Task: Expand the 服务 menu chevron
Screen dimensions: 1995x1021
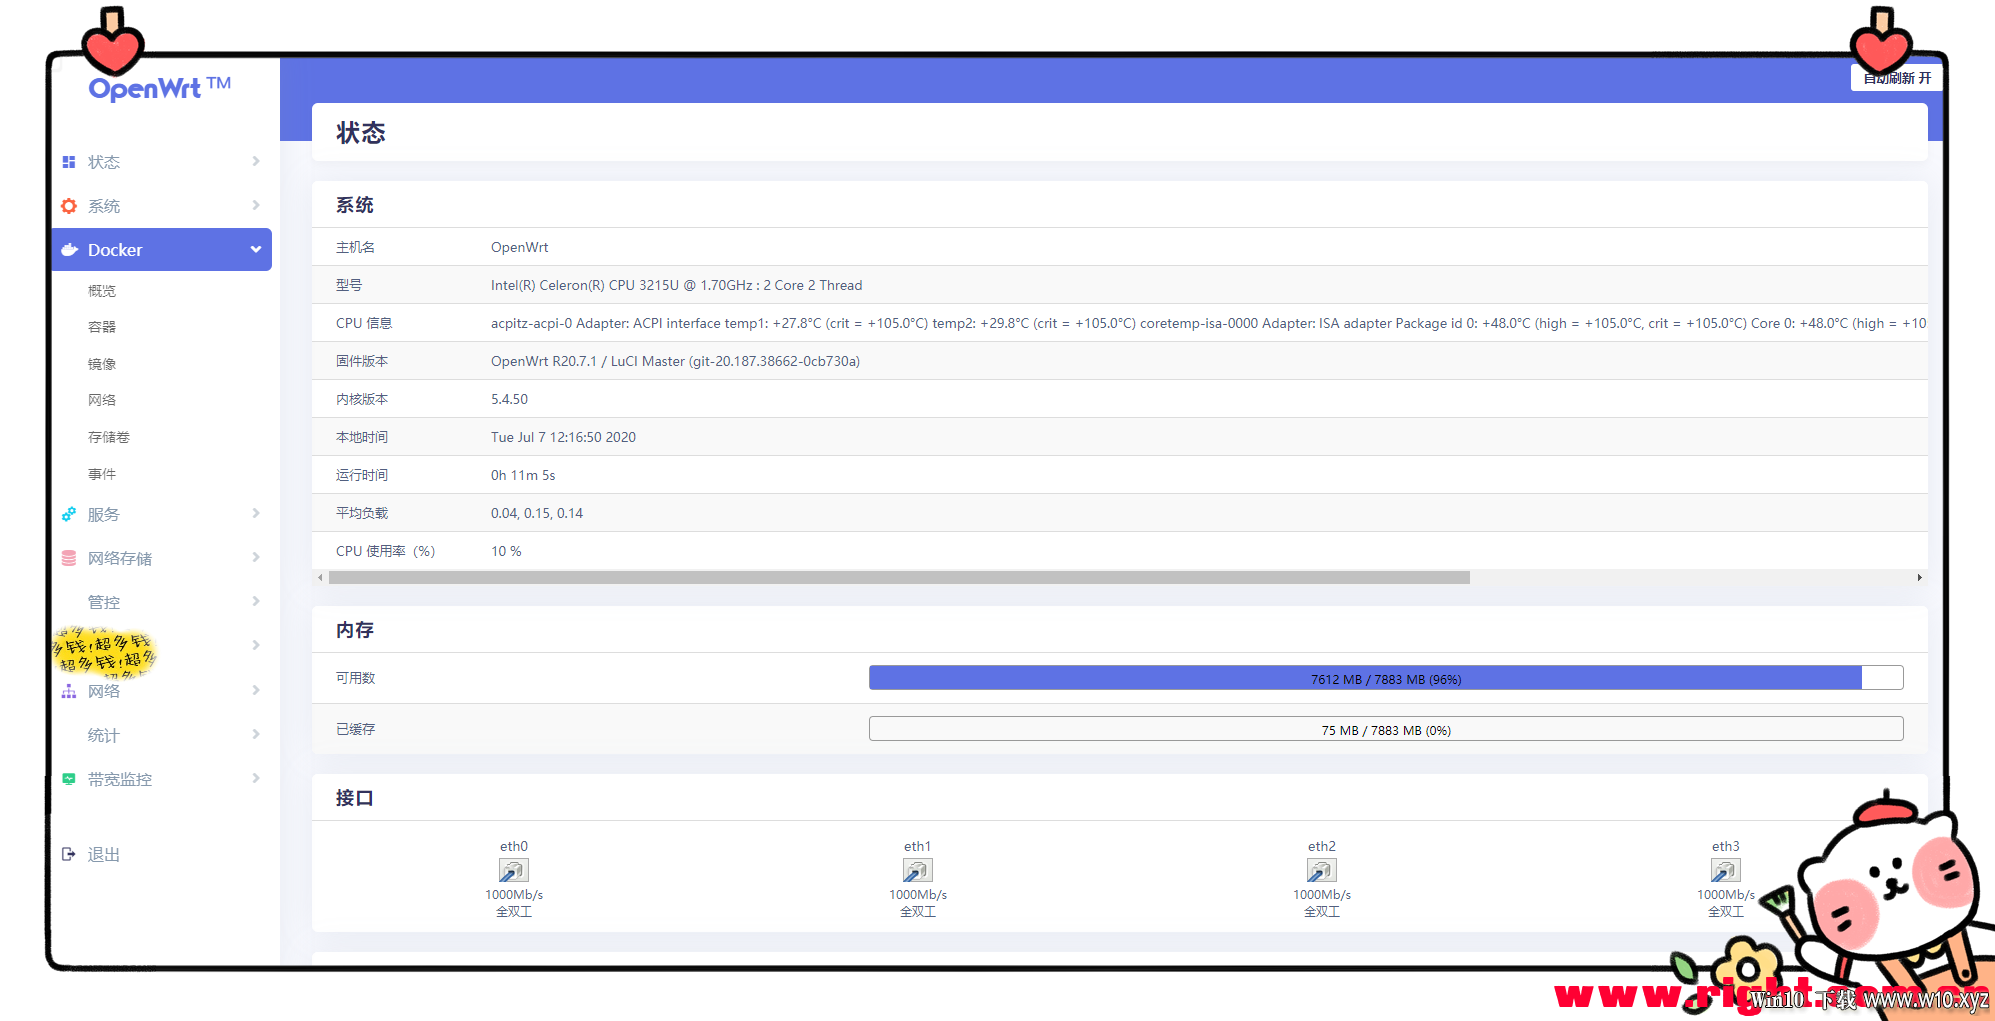Action: [x=256, y=514]
